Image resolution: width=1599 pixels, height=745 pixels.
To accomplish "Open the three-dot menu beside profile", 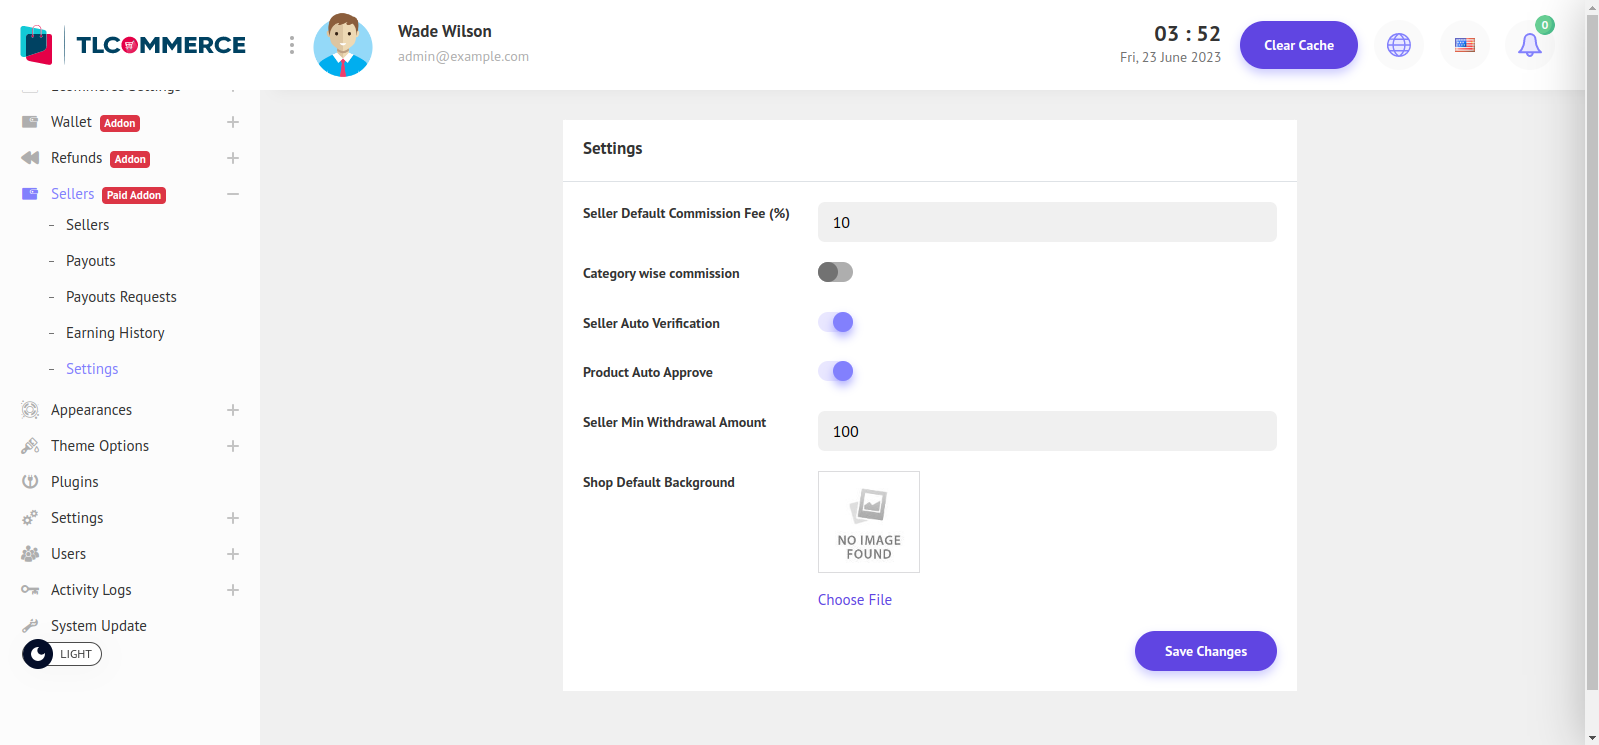I will [291, 45].
